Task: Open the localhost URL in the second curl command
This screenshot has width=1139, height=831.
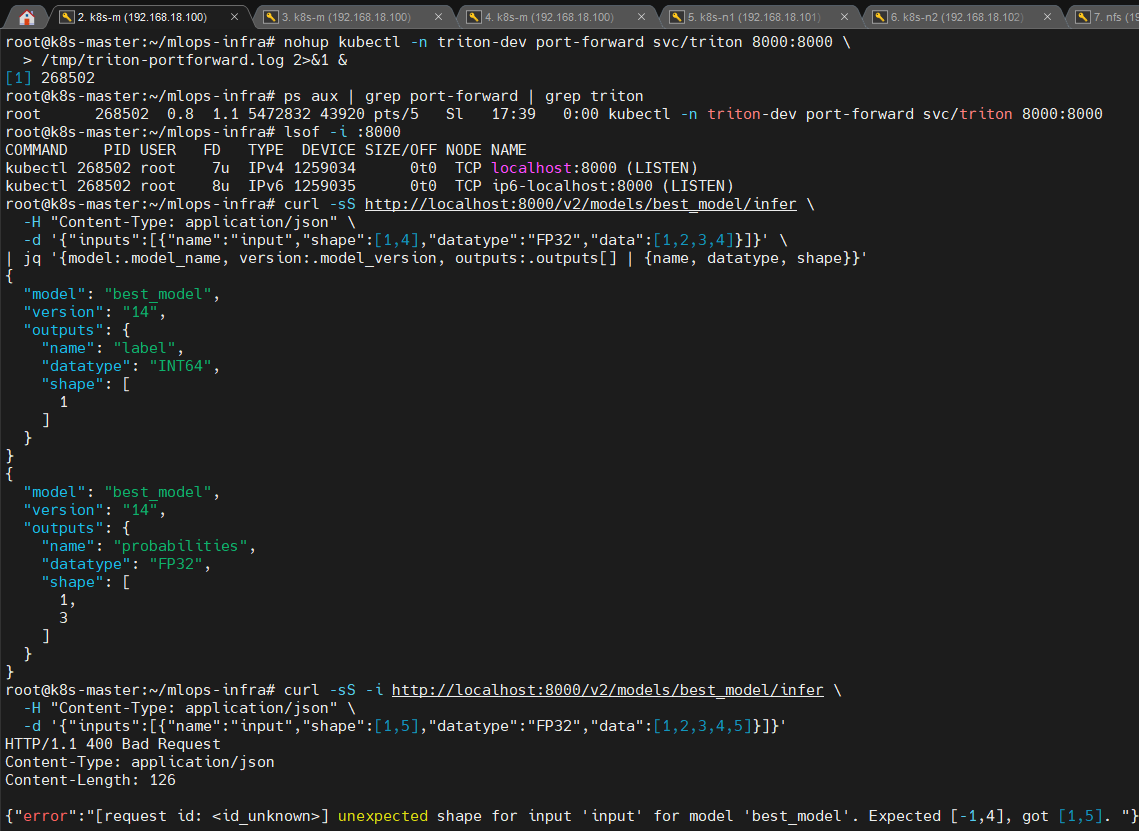Action: coord(608,690)
